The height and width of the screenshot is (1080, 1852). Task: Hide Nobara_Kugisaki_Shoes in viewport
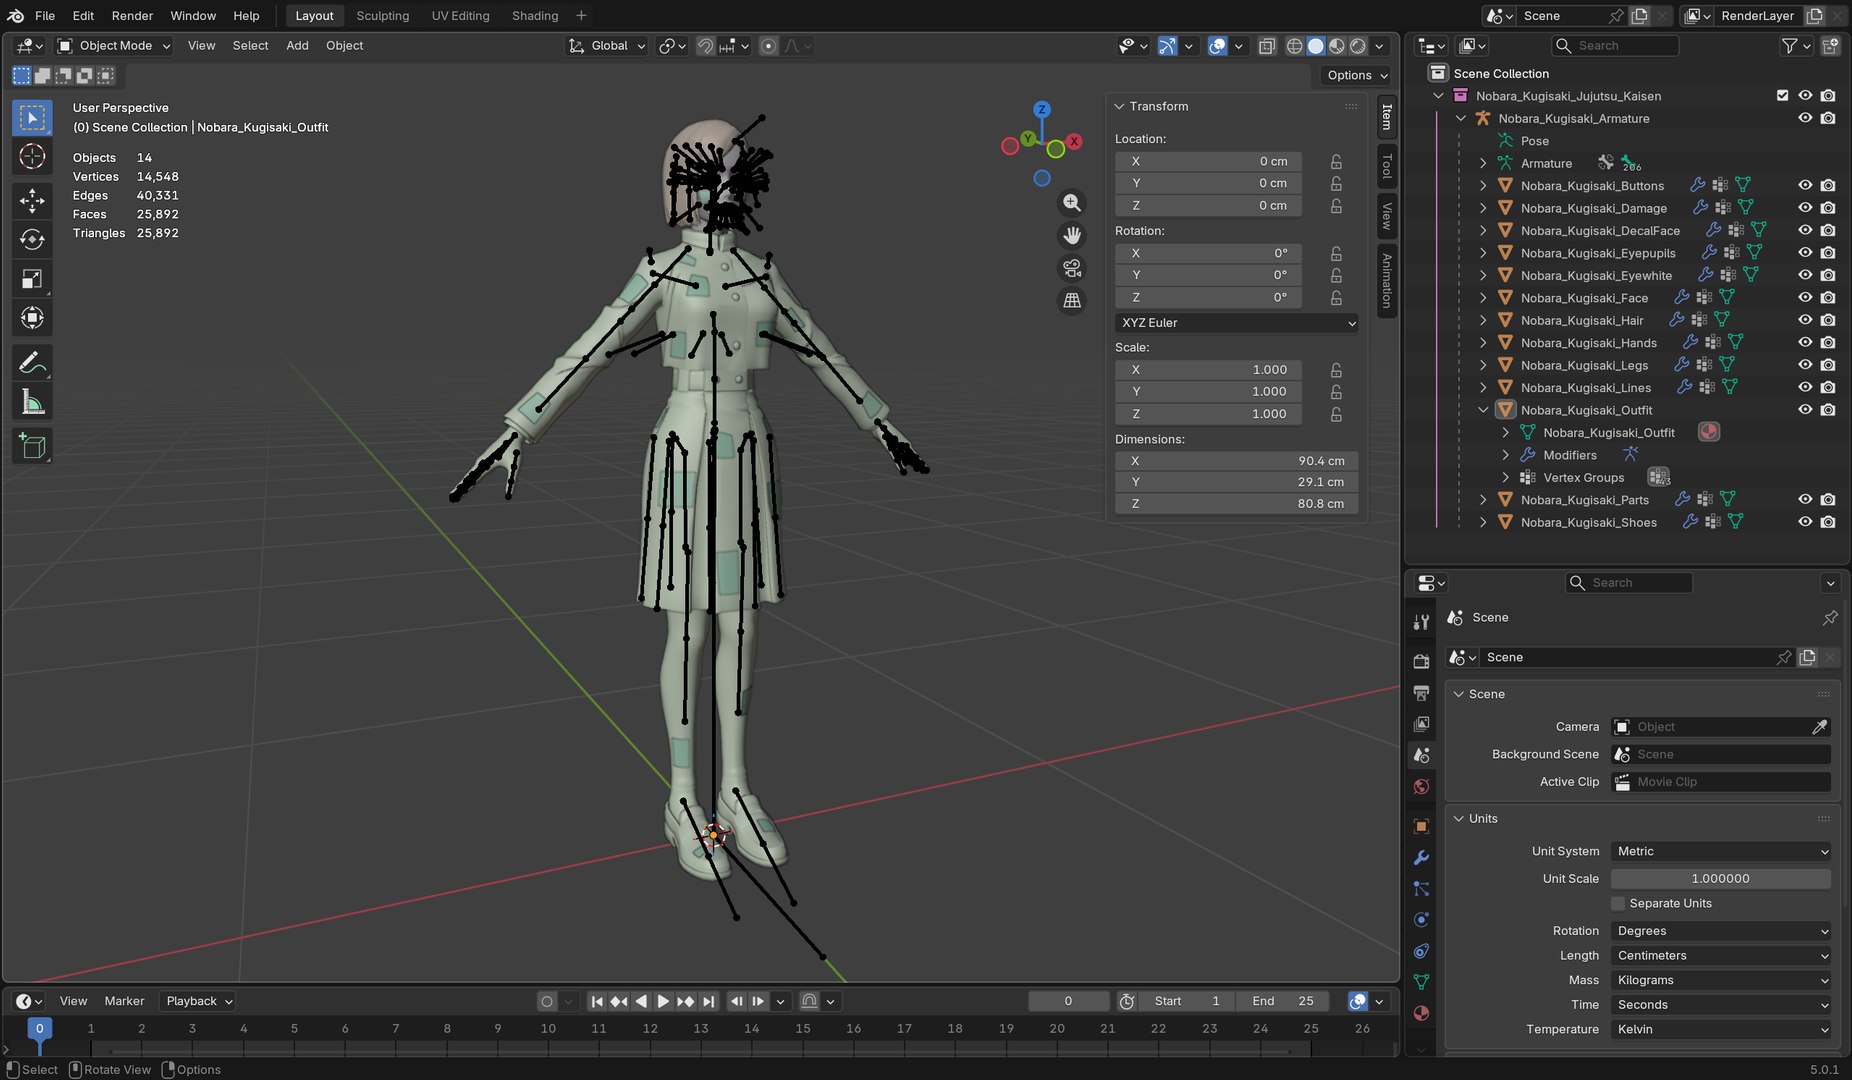pos(1805,522)
